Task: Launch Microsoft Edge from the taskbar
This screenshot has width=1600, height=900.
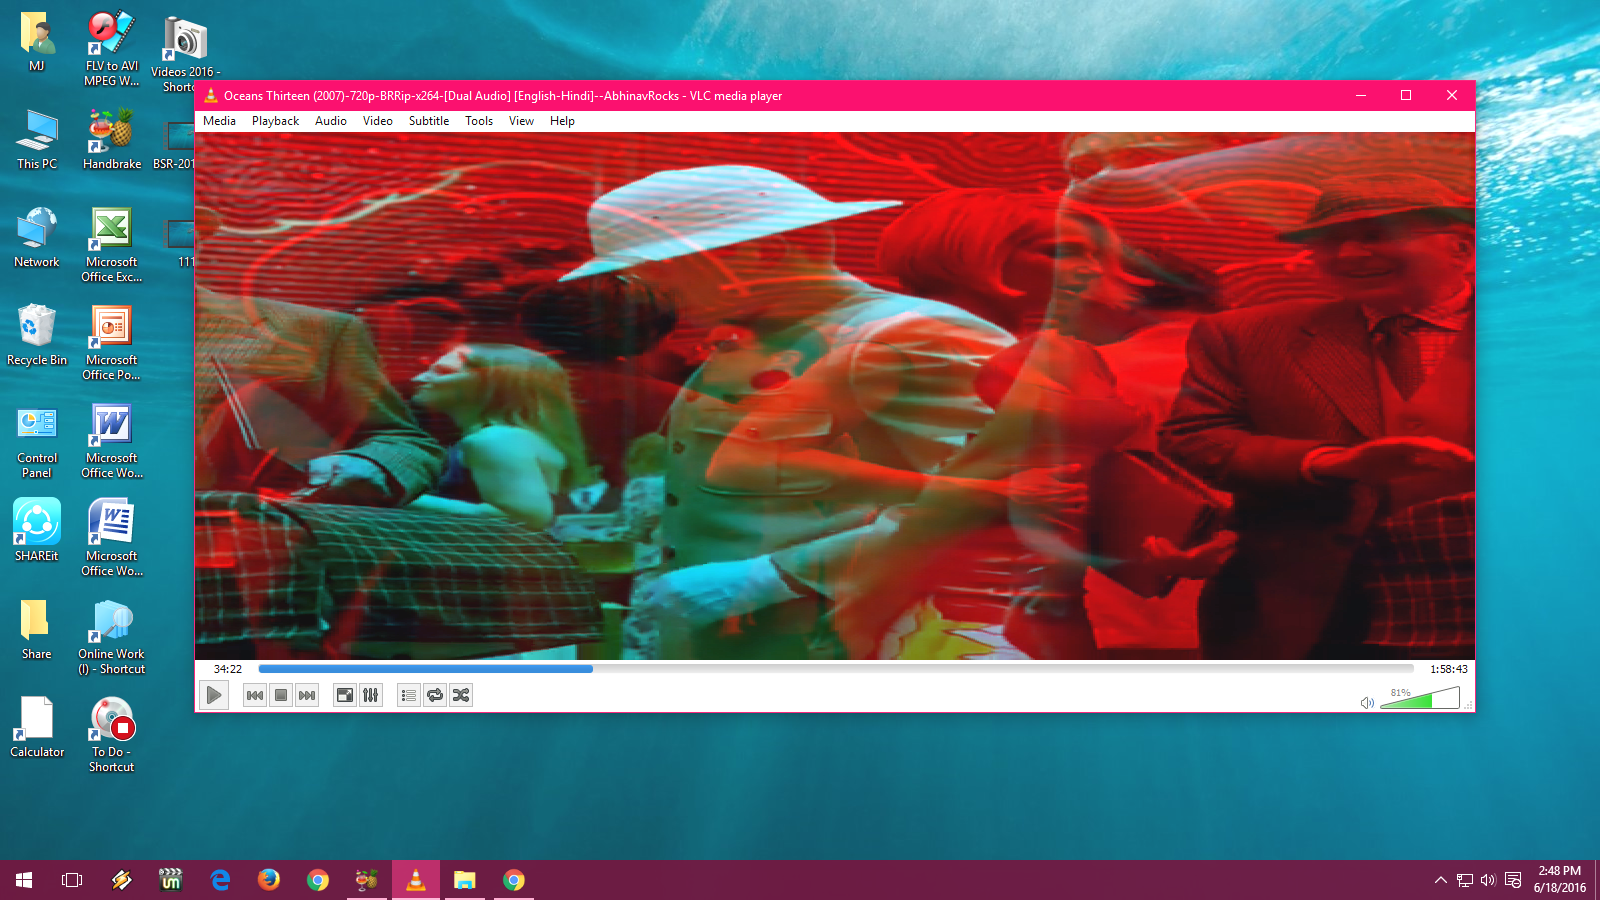Action: (220, 880)
